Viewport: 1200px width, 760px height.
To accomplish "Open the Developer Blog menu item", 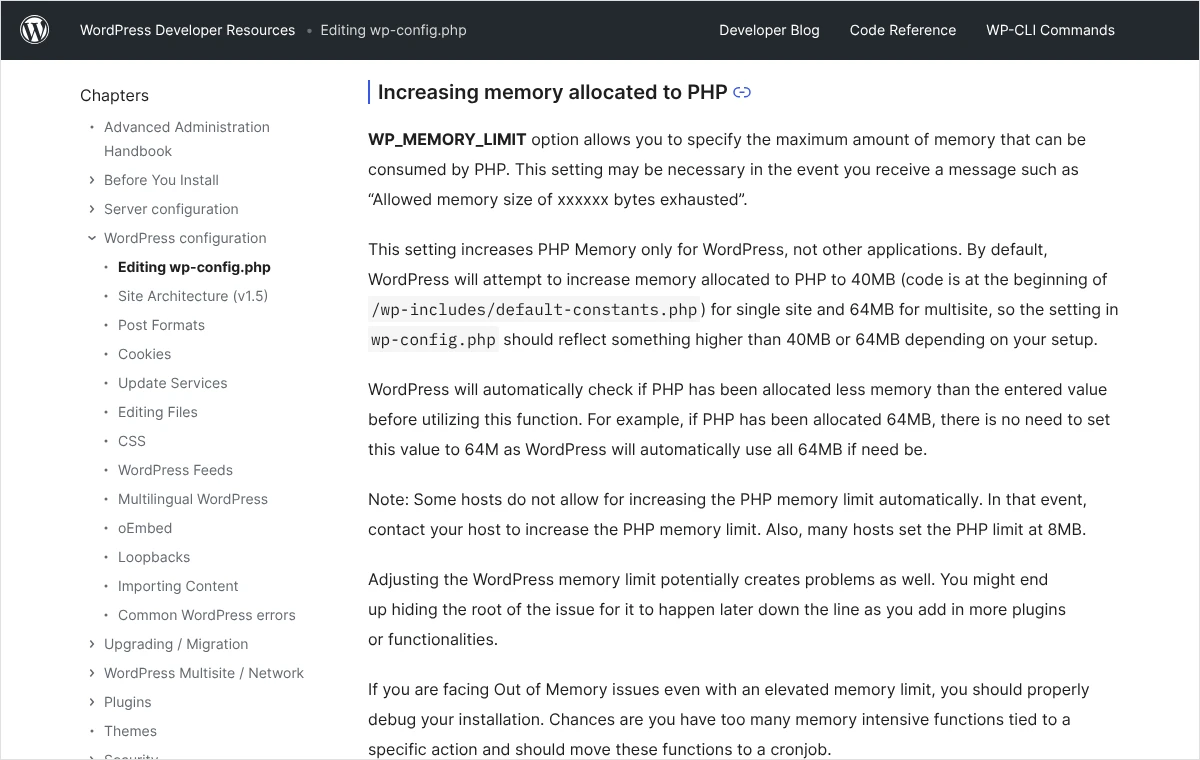I will (x=769, y=30).
